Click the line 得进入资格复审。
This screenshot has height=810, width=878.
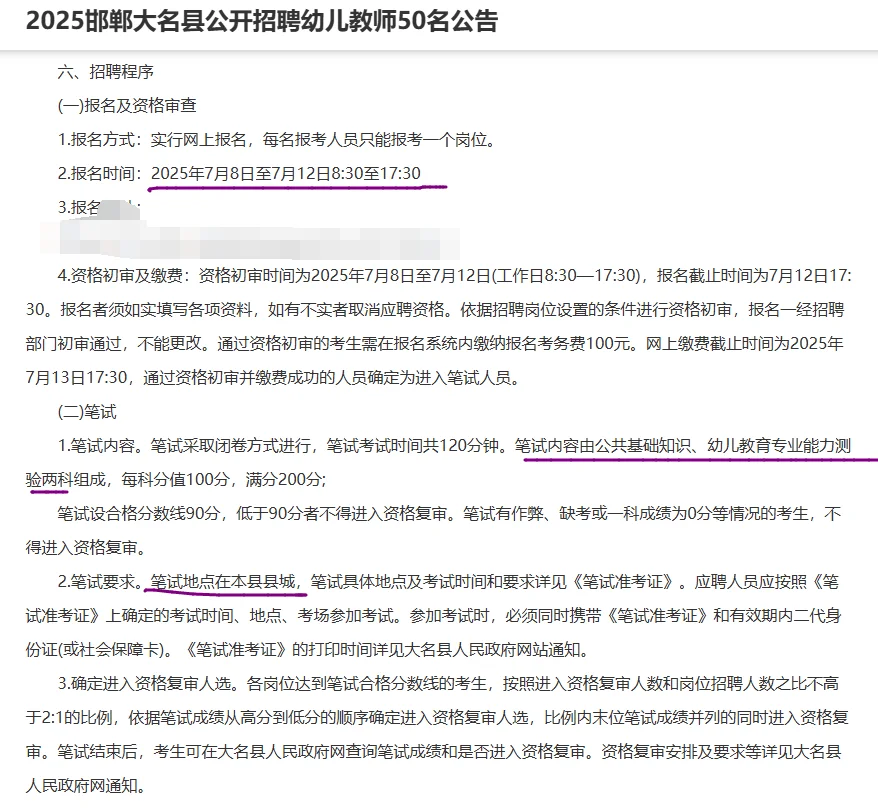point(87,548)
